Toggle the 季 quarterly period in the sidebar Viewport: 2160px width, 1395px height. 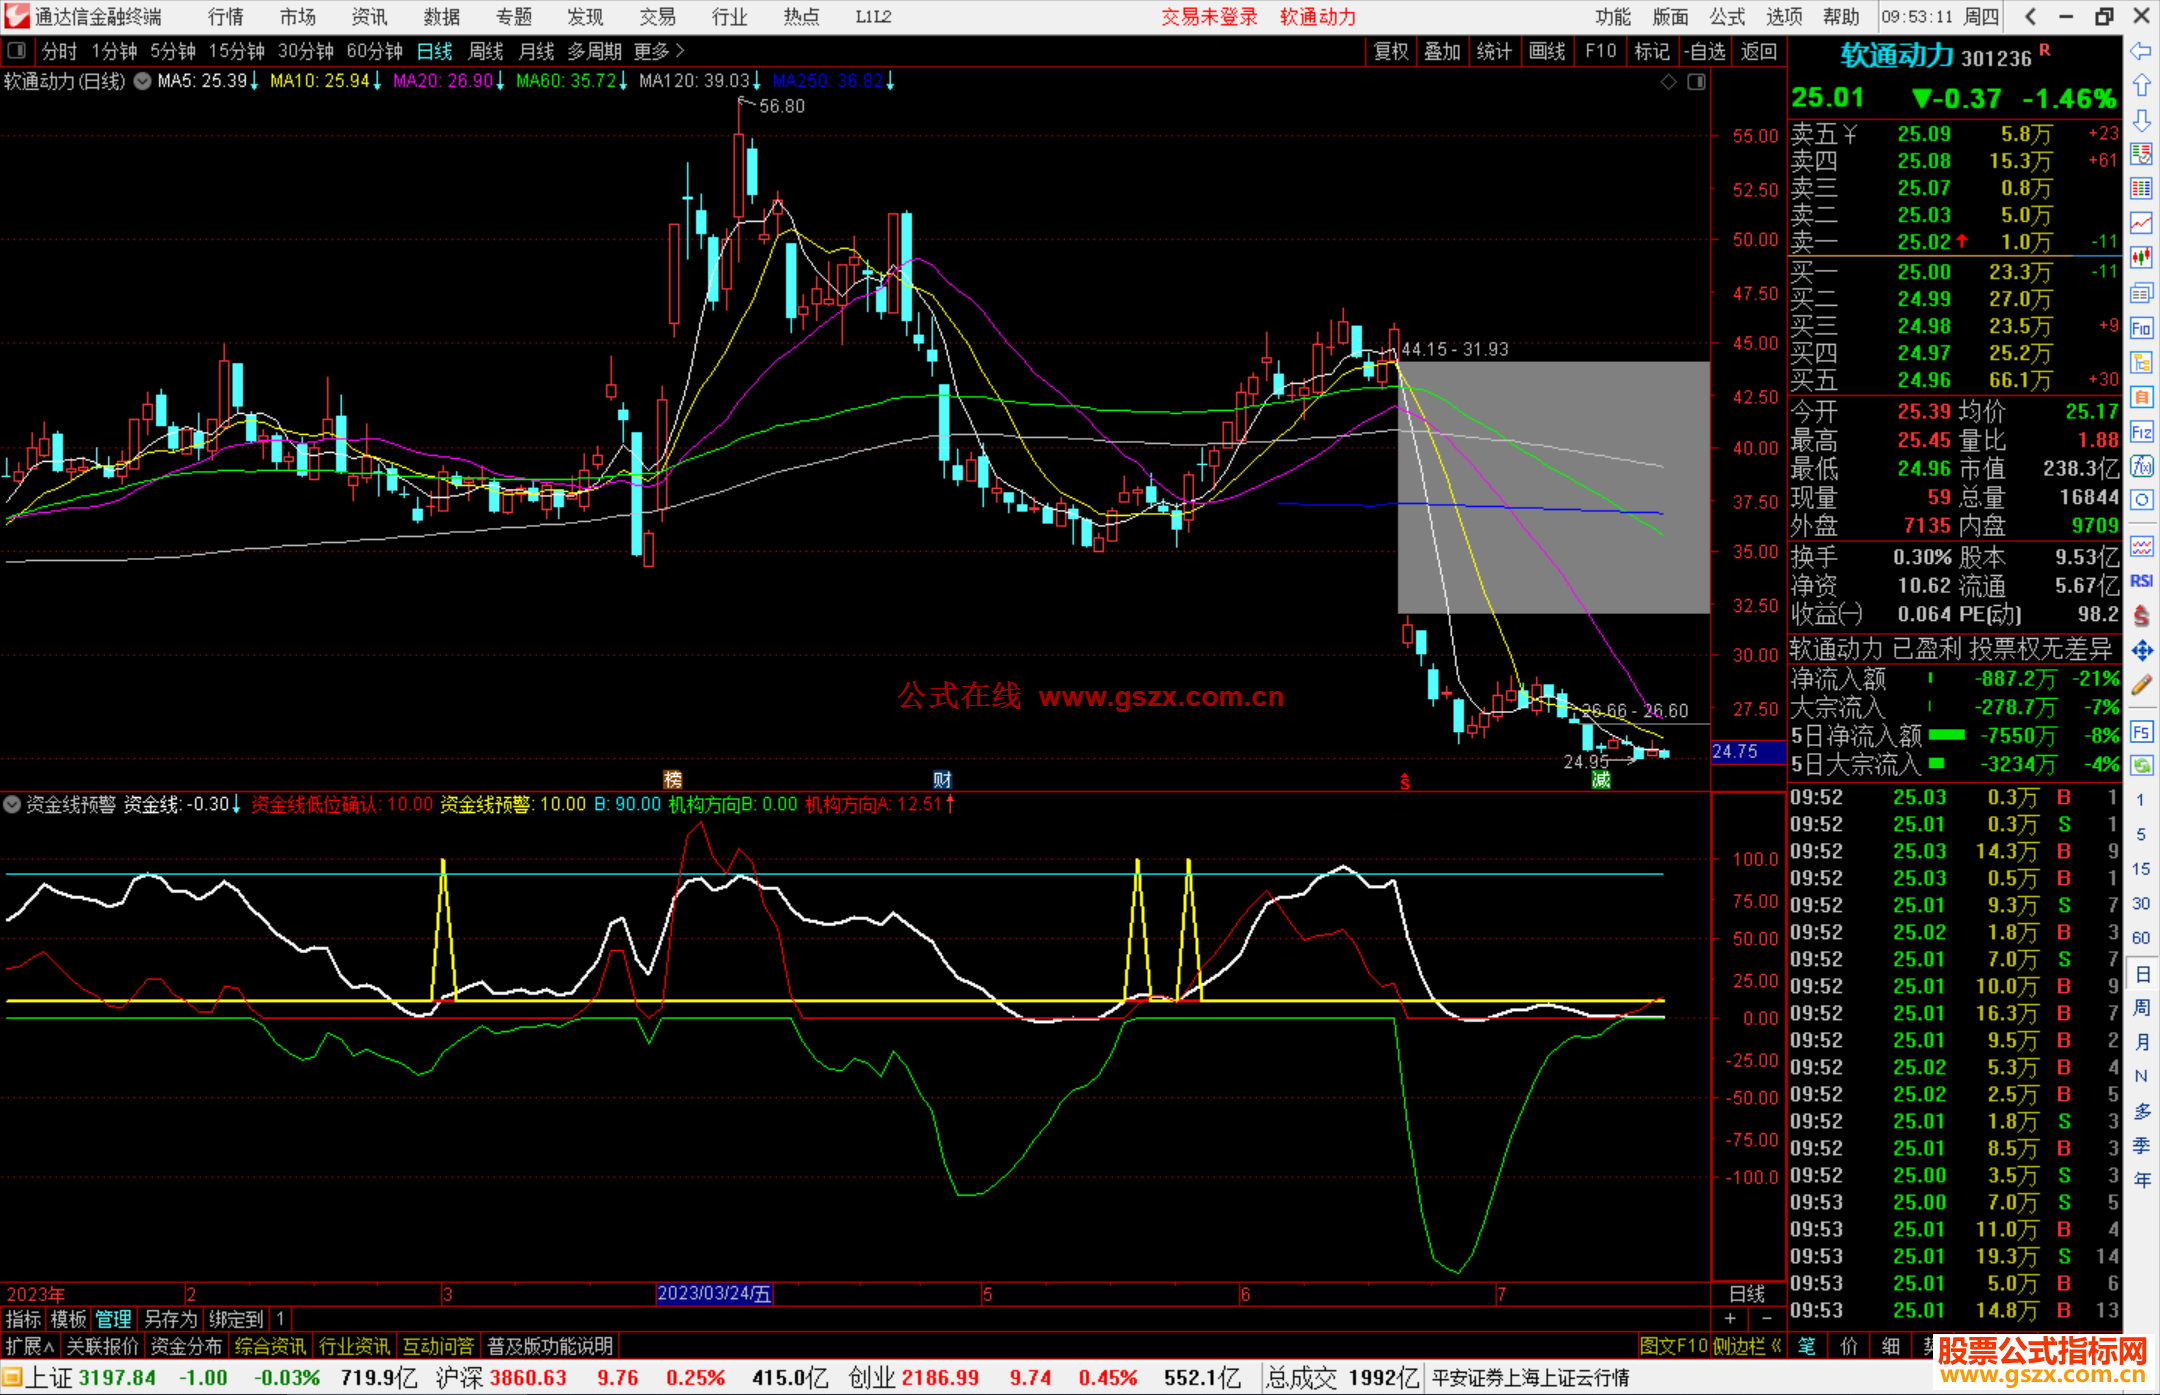pos(2141,1145)
